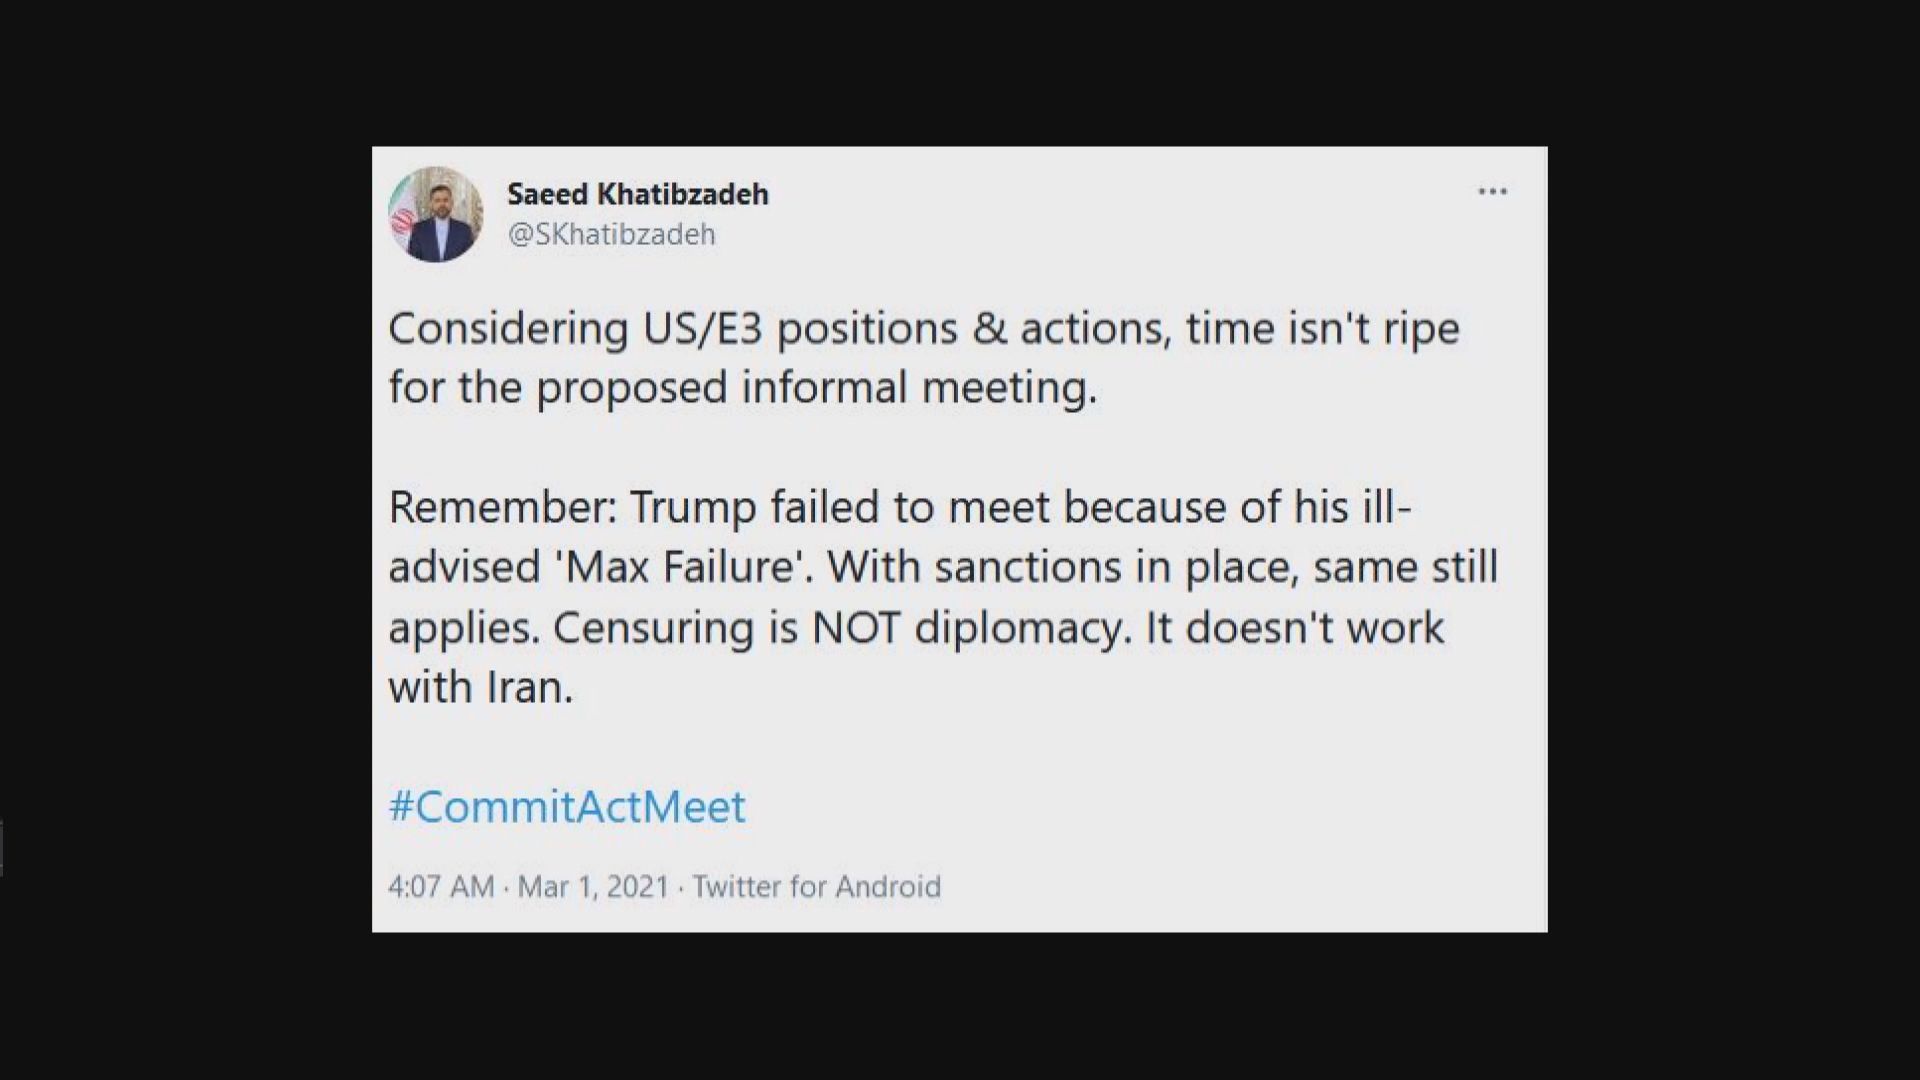Open the three-dot more options menu
The height and width of the screenshot is (1080, 1920).
pyautogui.click(x=1492, y=192)
